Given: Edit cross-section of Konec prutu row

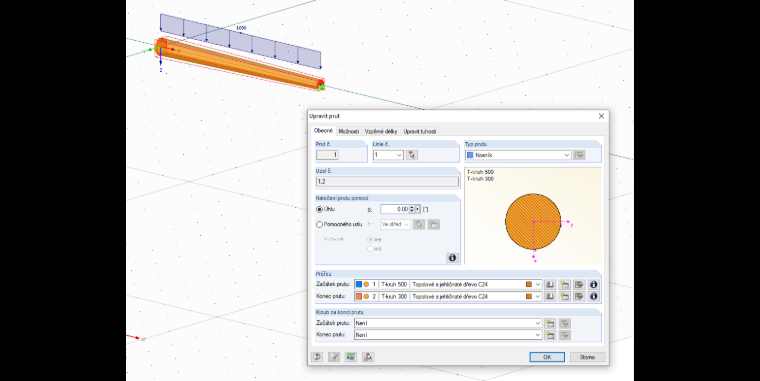Looking at the screenshot, I should (x=579, y=296).
